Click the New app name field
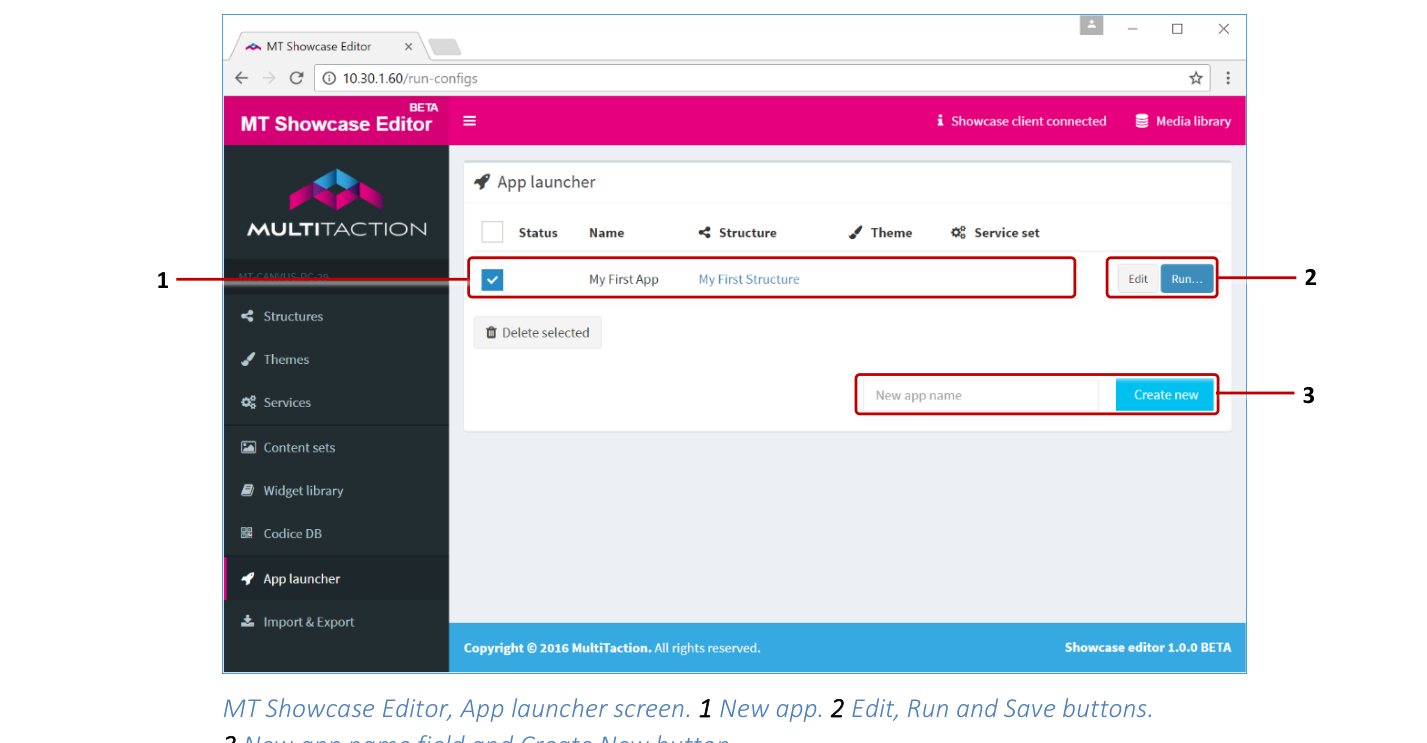This screenshot has width=1427, height=743. point(978,394)
